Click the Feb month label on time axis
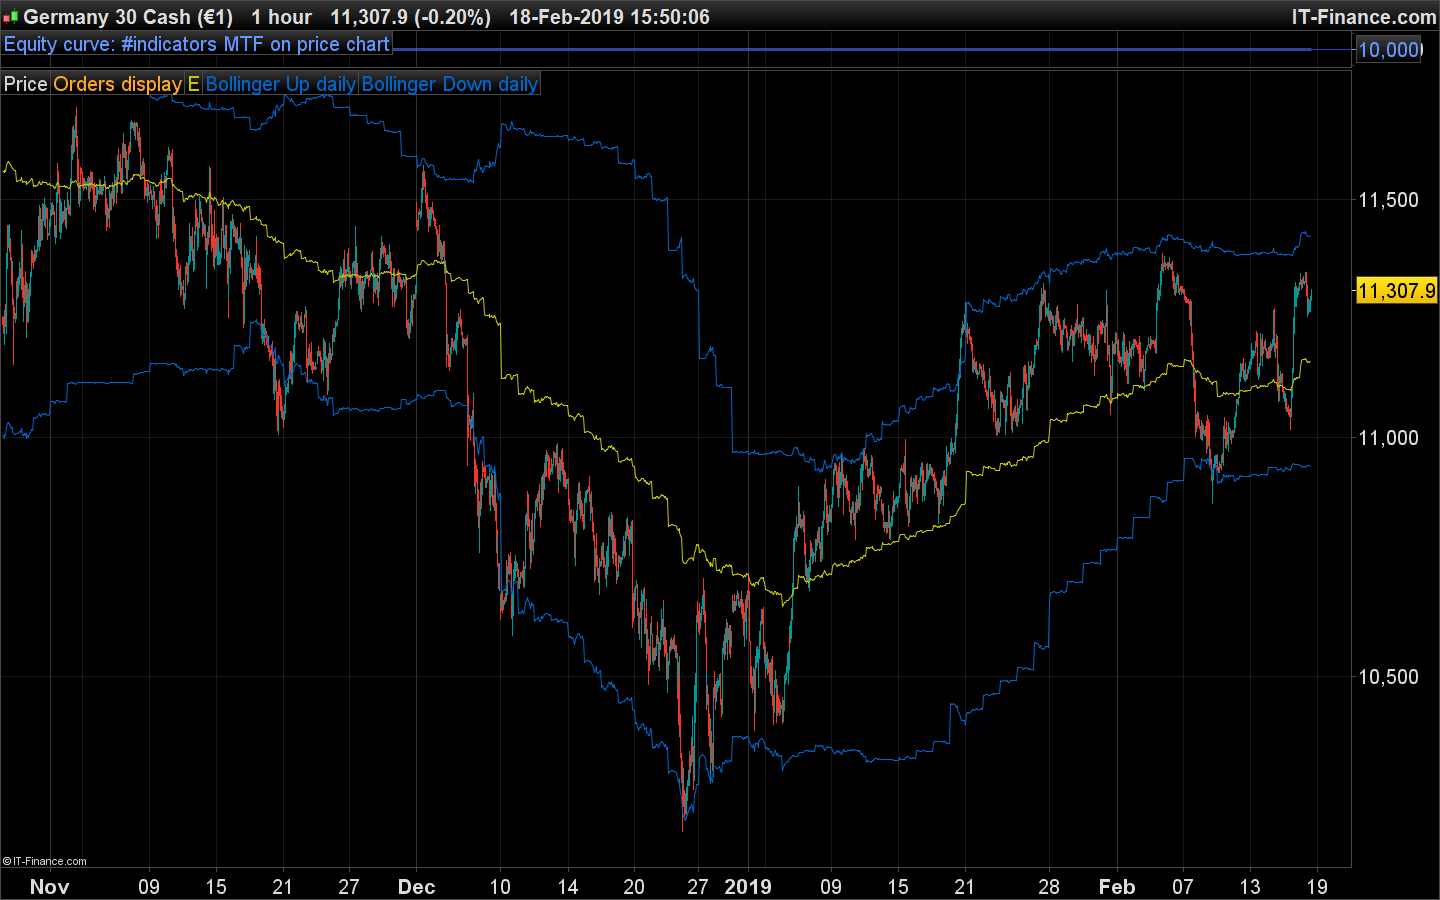The width and height of the screenshot is (1440, 900). [1117, 886]
